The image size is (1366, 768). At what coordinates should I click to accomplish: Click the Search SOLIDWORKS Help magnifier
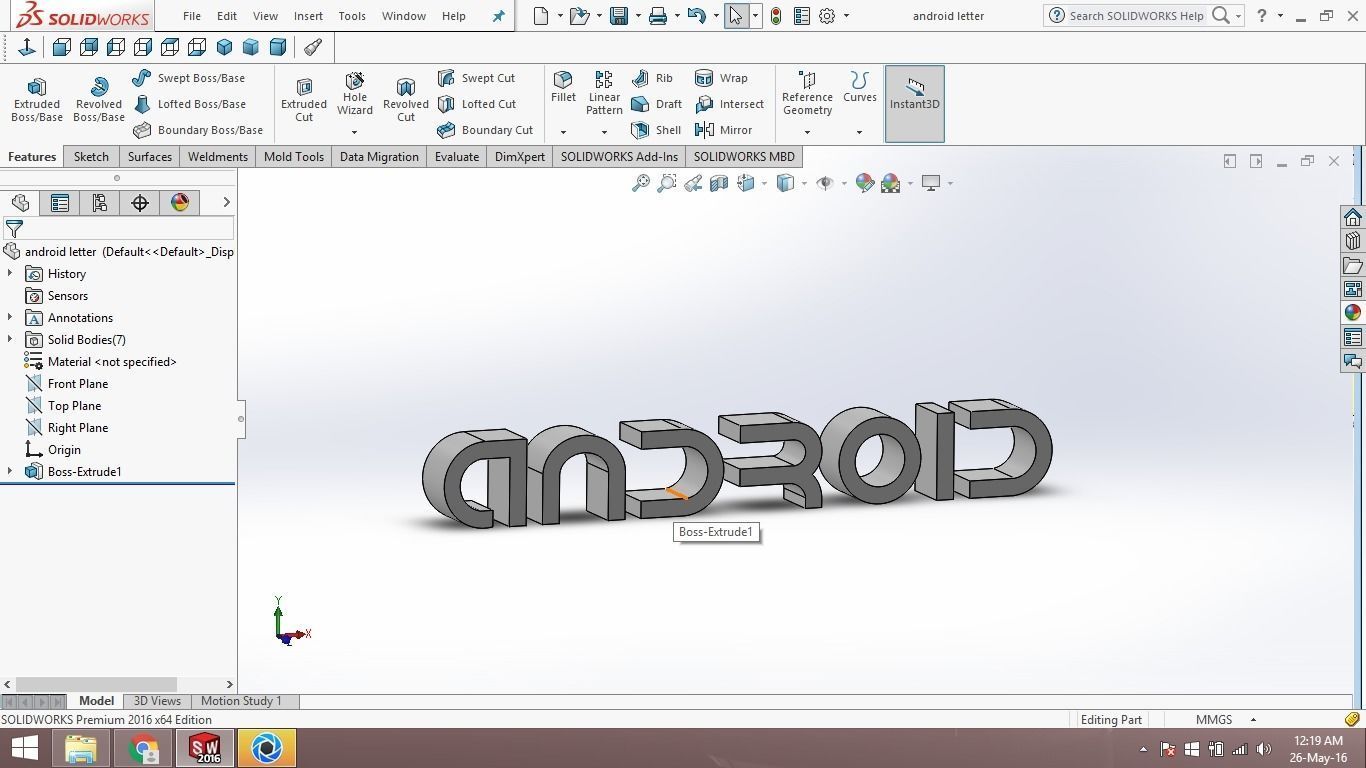(x=1221, y=15)
